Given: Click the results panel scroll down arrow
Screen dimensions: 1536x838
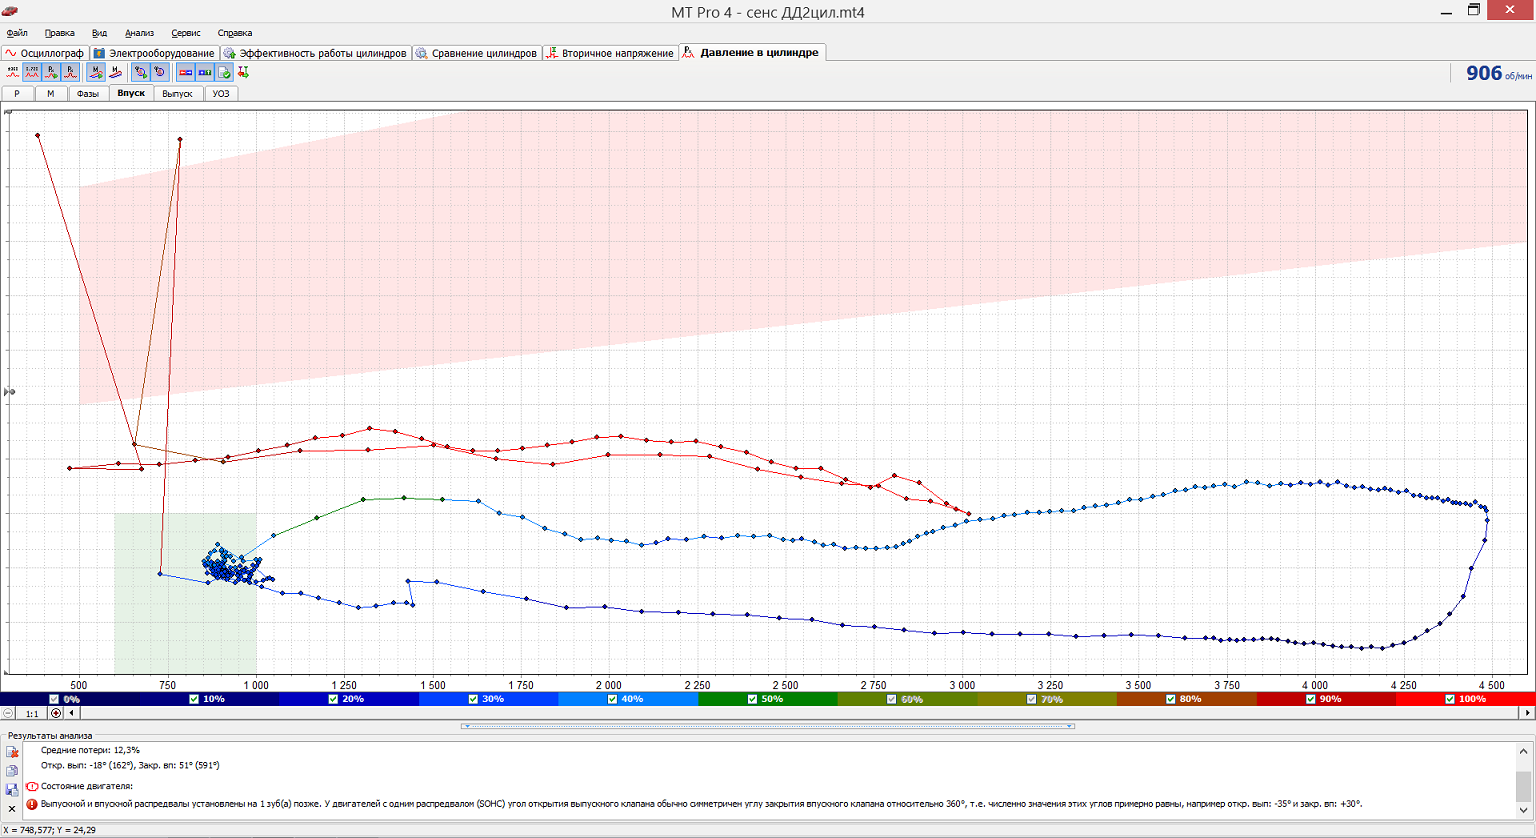Looking at the screenshot, I should (1524, 810).
